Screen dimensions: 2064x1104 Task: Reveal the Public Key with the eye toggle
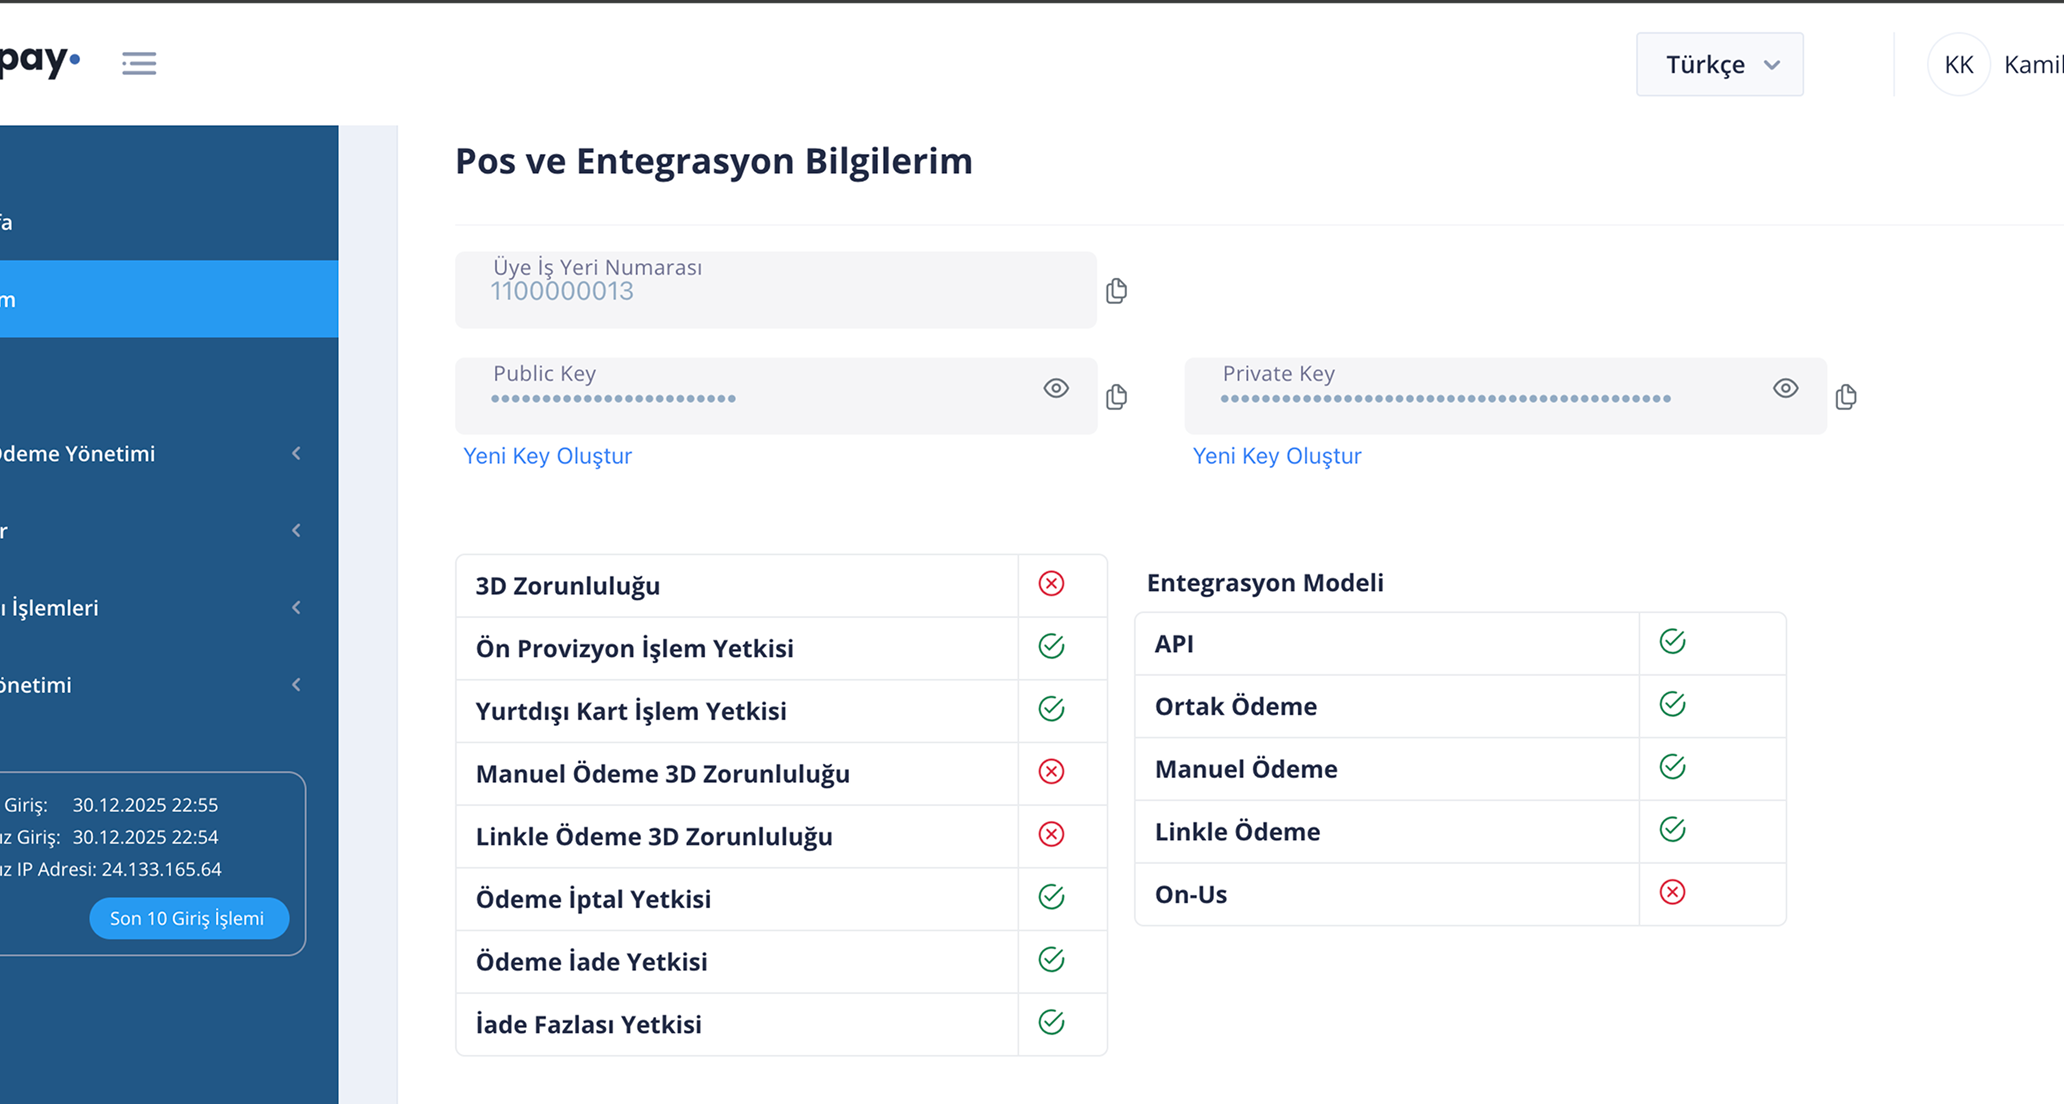click(x=1056, y=388)
